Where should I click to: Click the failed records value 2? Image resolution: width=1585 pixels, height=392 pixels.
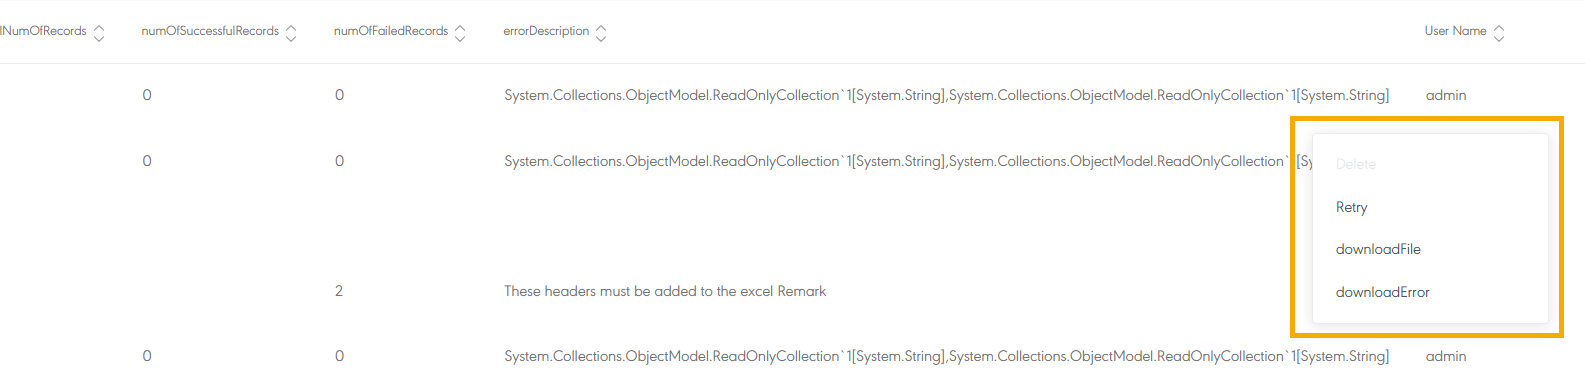click(339, 291)
